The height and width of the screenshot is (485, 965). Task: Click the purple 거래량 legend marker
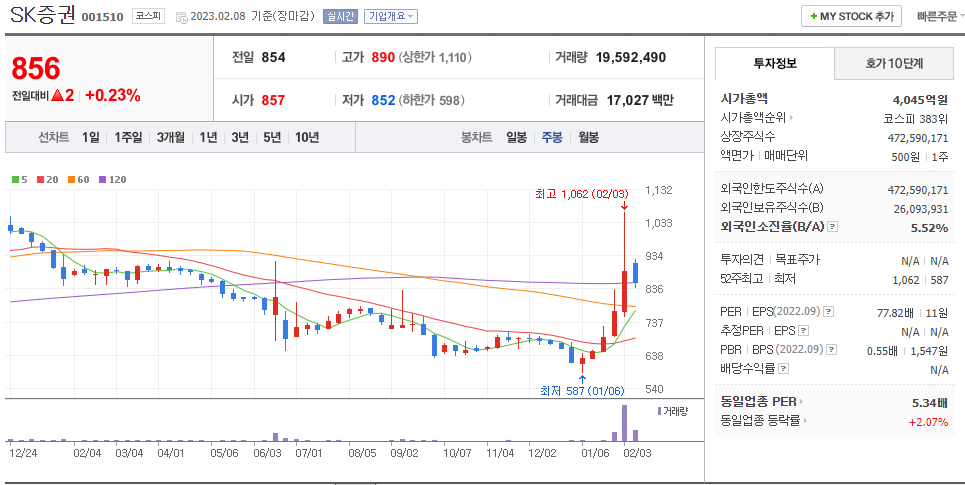click(659, 411)
